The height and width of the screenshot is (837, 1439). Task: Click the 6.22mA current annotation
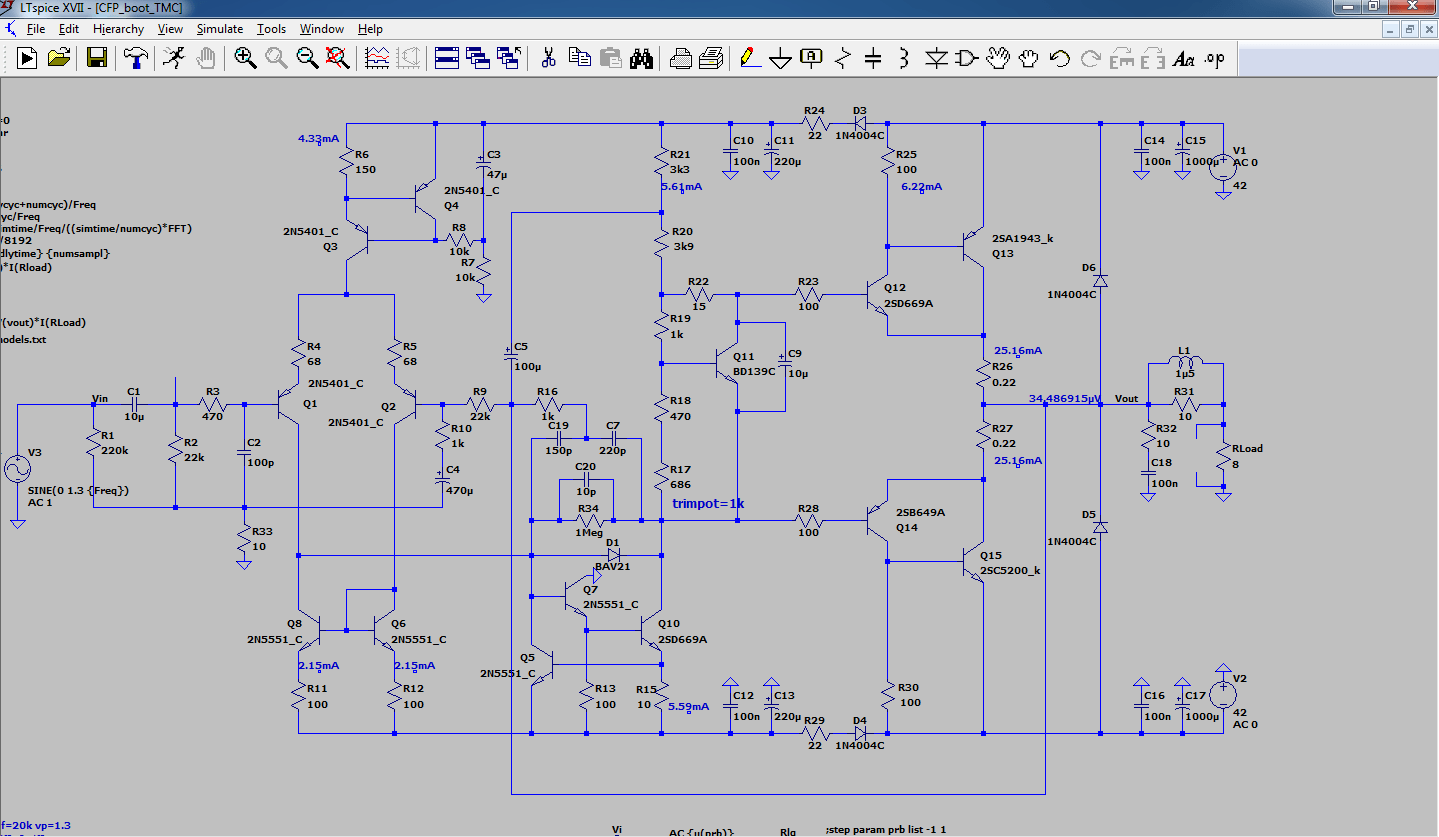(922, 186)
